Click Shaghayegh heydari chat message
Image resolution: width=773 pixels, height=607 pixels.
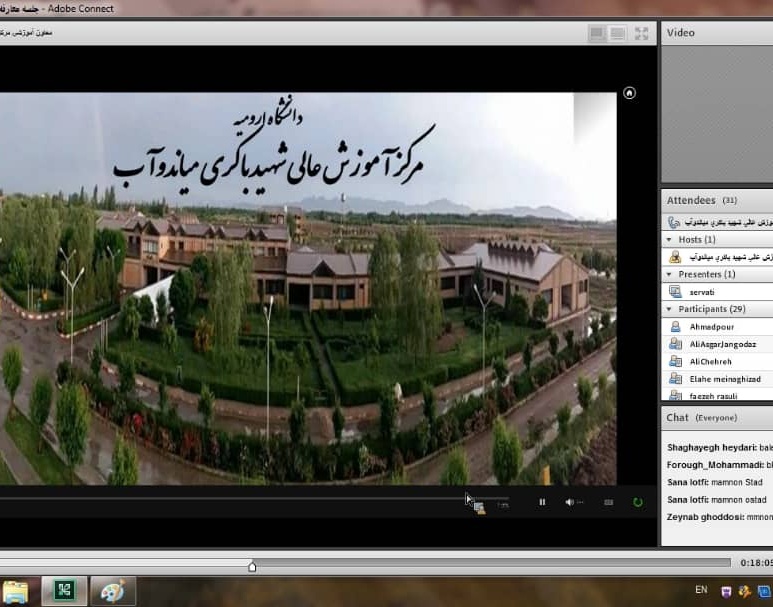tap(720, 448)
